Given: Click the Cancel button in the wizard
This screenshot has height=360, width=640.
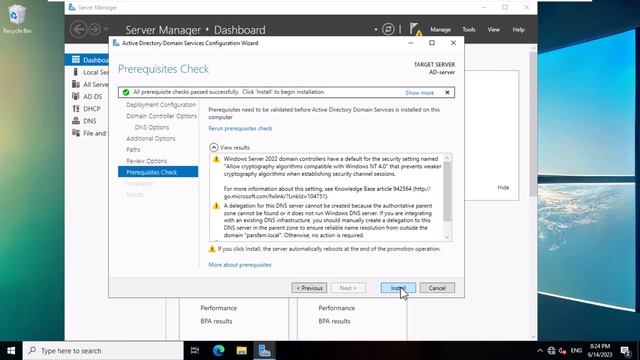Looking at the screenshot, I should [x=437, y=288].
